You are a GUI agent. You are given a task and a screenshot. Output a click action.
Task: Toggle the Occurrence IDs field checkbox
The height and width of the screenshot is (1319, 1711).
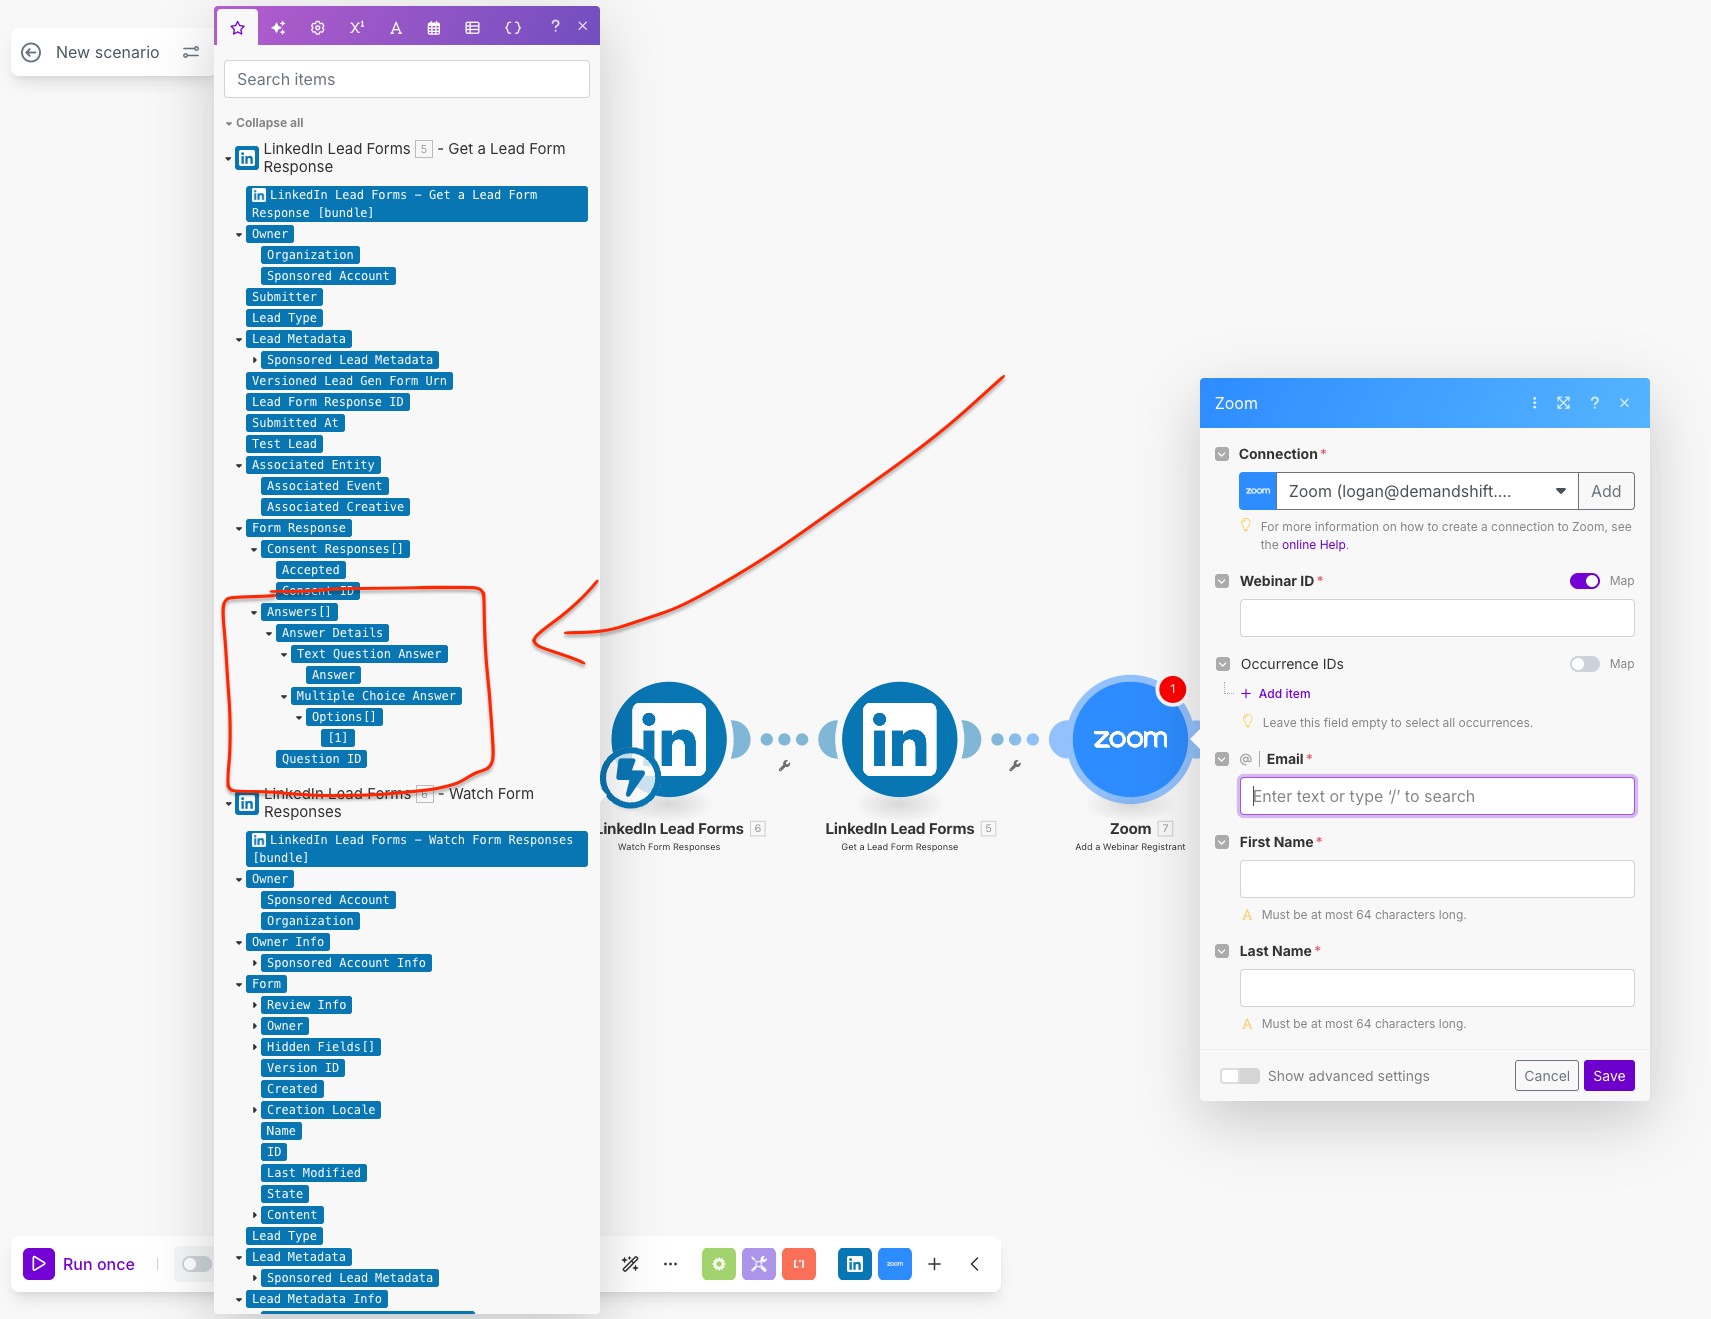(x=1222, y=664)
